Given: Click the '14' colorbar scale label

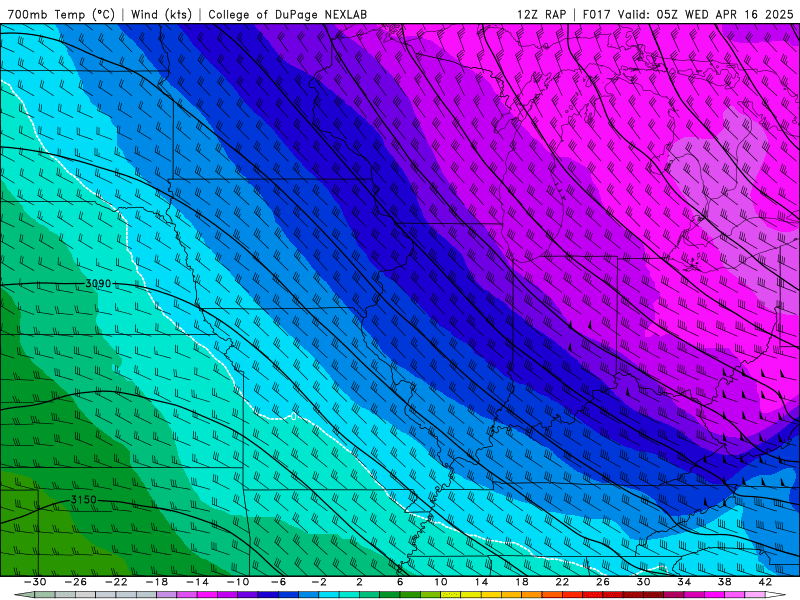Looking at the screenshot, I should pos(481,582).
